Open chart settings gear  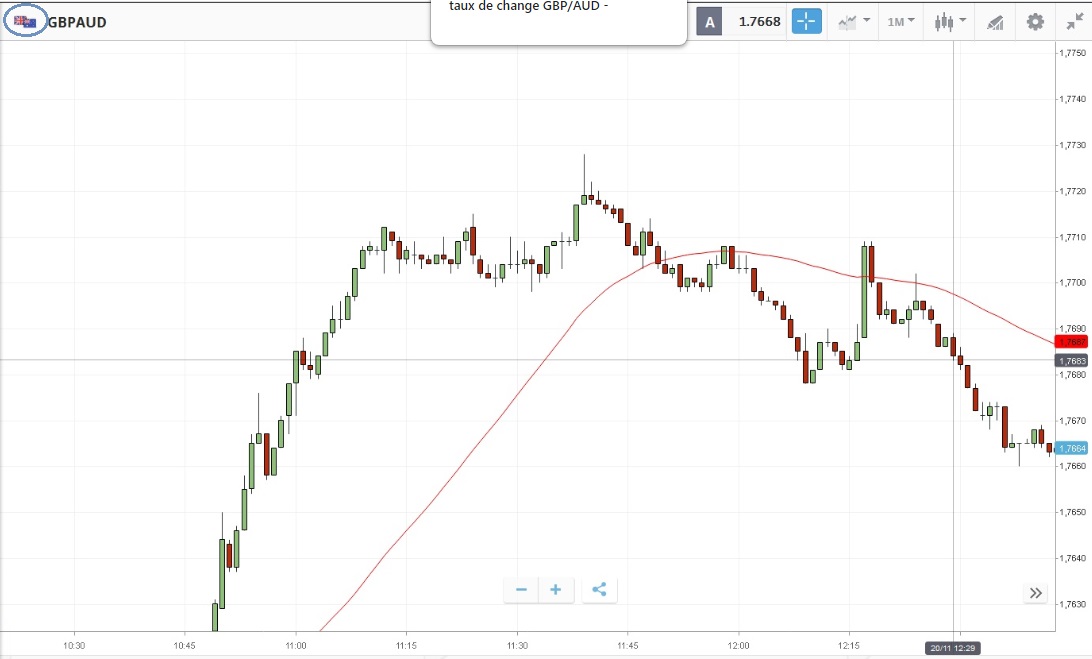1035,21
